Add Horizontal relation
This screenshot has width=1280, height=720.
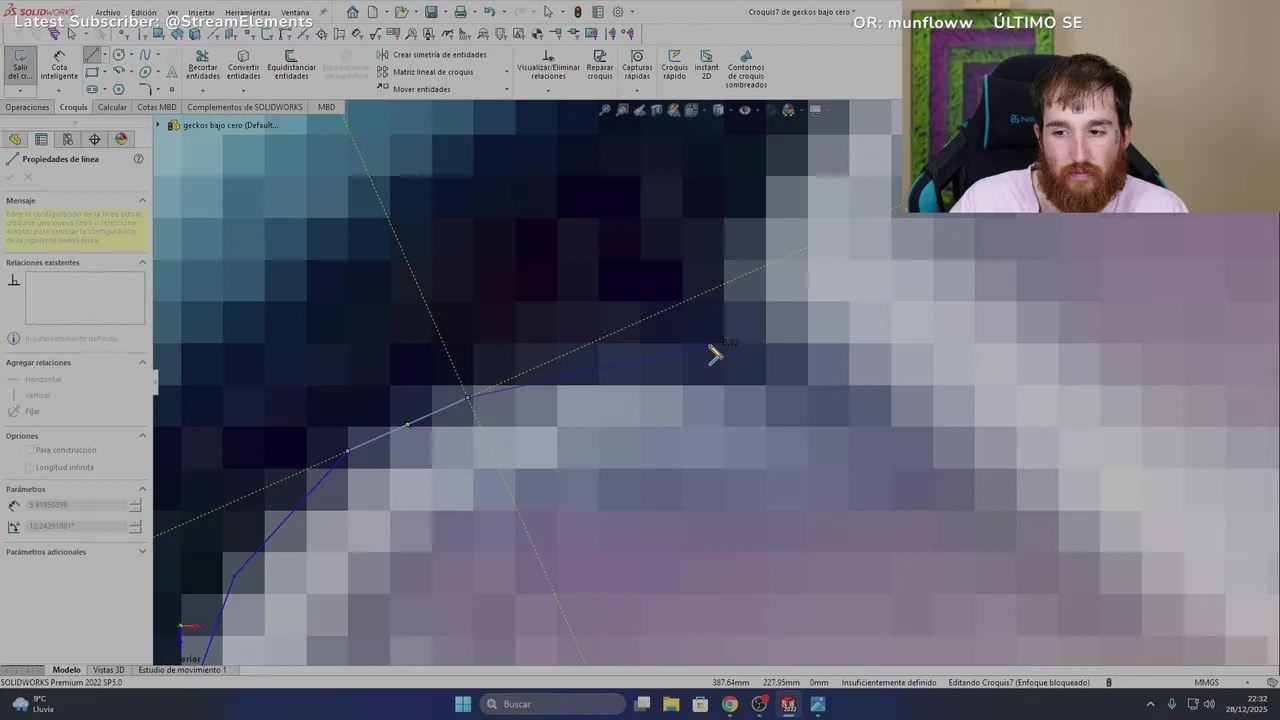[35, 379]
